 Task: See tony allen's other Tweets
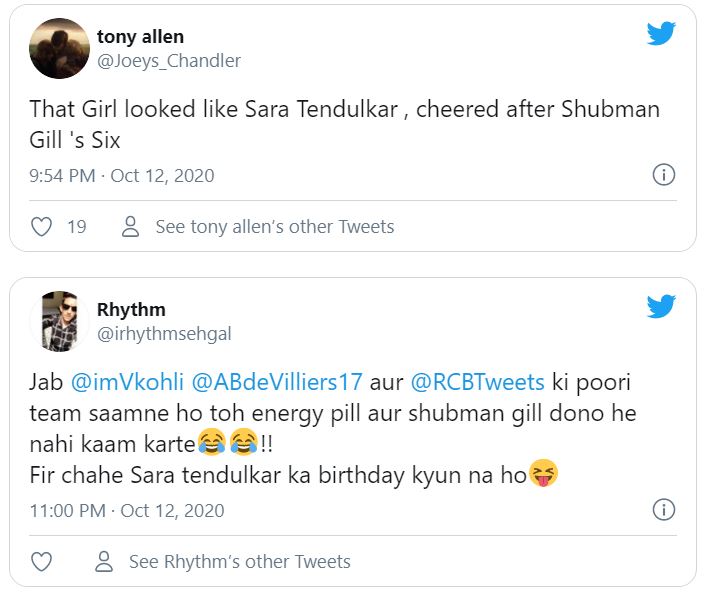(x=275, y=227)
